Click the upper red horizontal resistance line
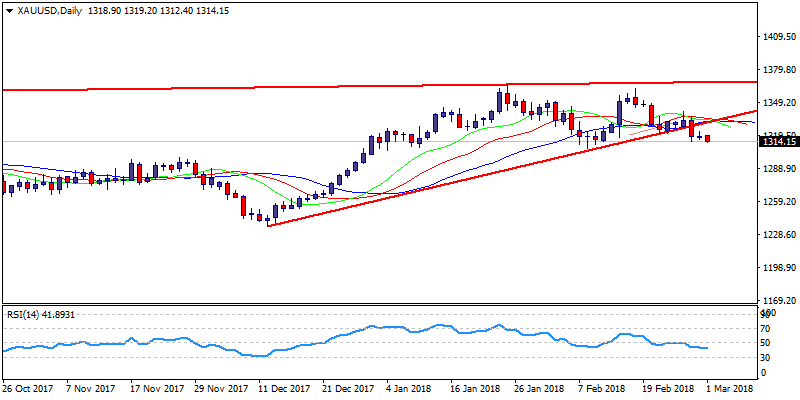 pos(300,87)
